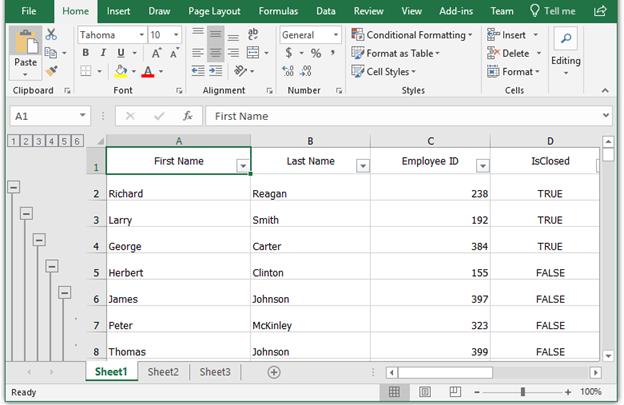624x405 pixels.
Task: Open Format cells menu
Action: (x=513, y=72)
